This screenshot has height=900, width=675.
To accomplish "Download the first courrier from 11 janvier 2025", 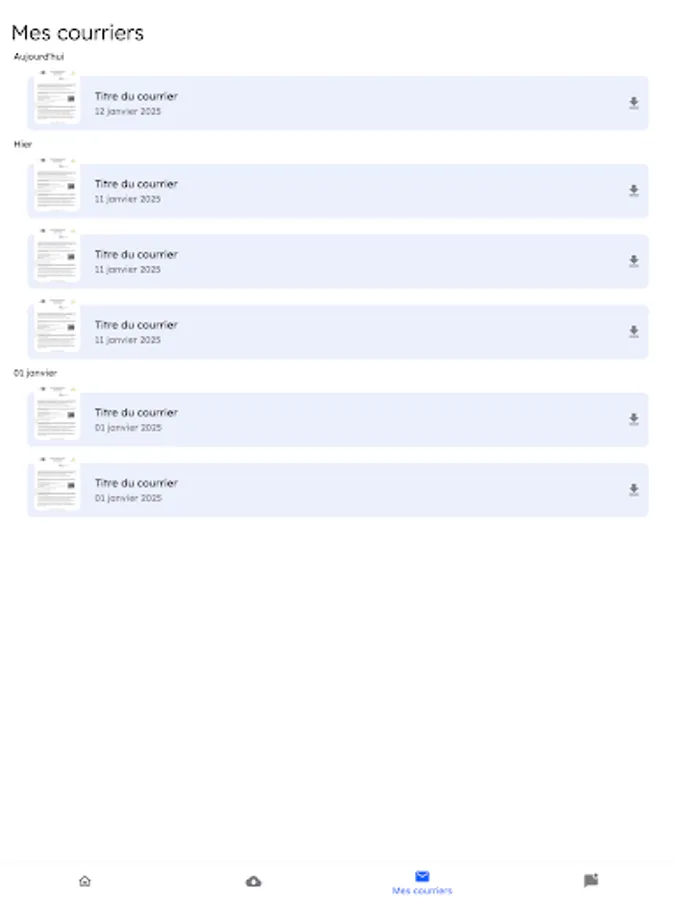I will (x=633, y=191).
